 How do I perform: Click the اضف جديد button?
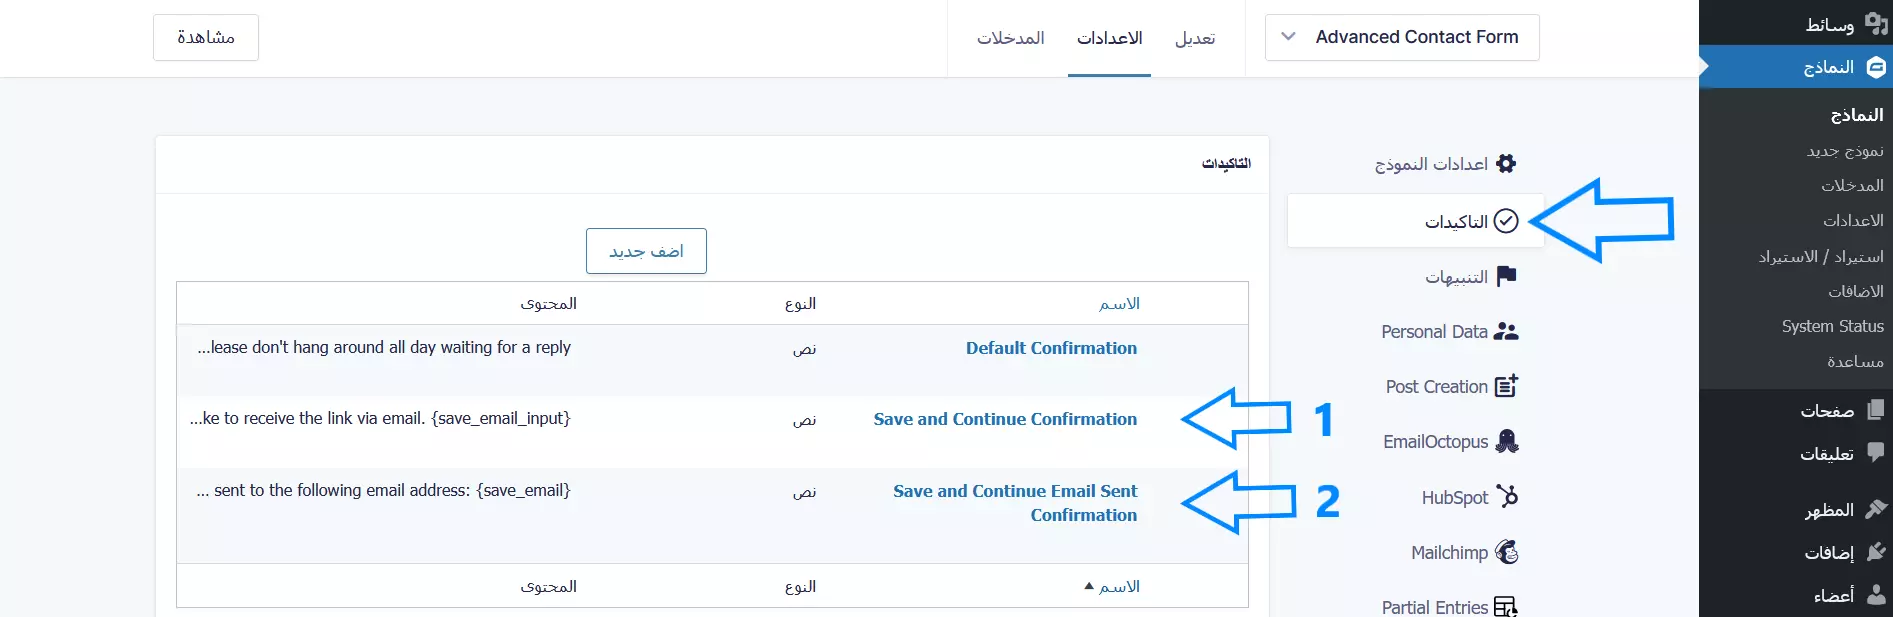click(646, 251)
